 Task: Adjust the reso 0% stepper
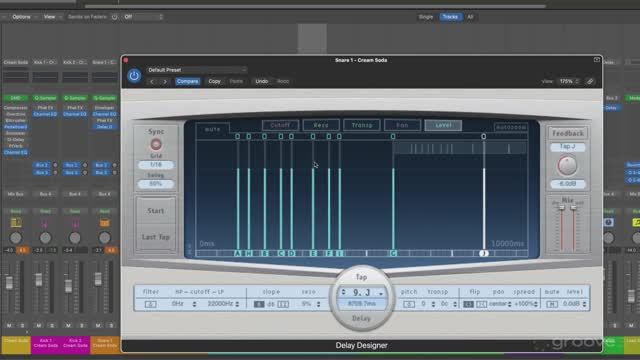click(x=318, y=304)
